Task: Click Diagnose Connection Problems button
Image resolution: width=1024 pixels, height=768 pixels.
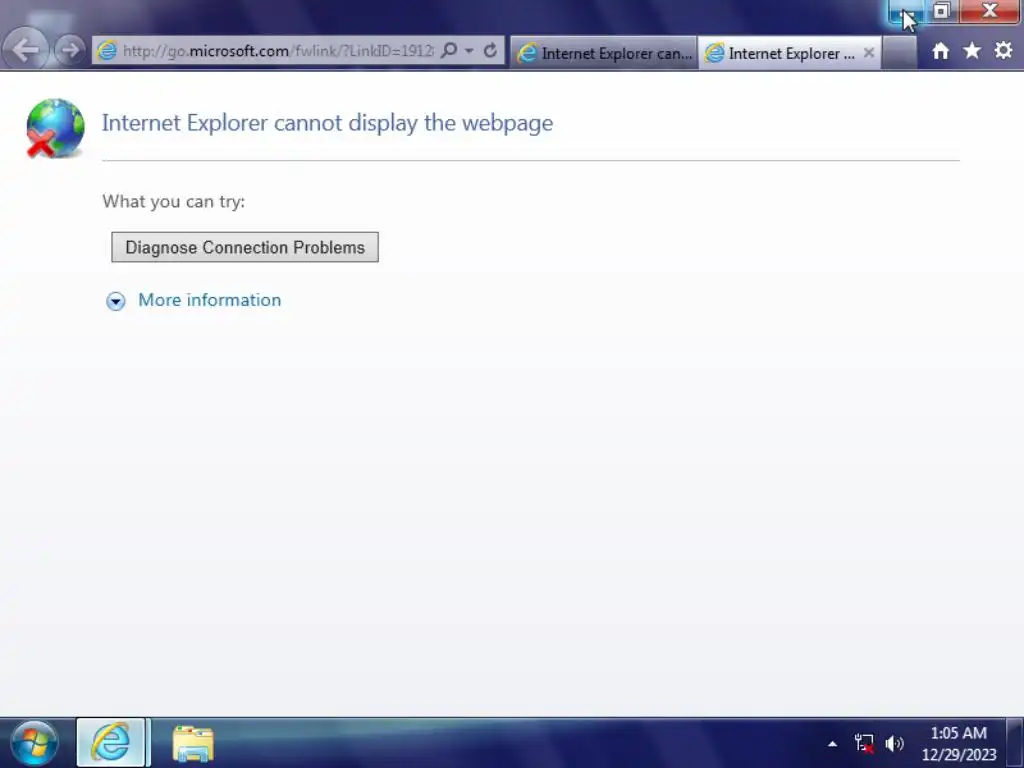Action: (245, 248)
